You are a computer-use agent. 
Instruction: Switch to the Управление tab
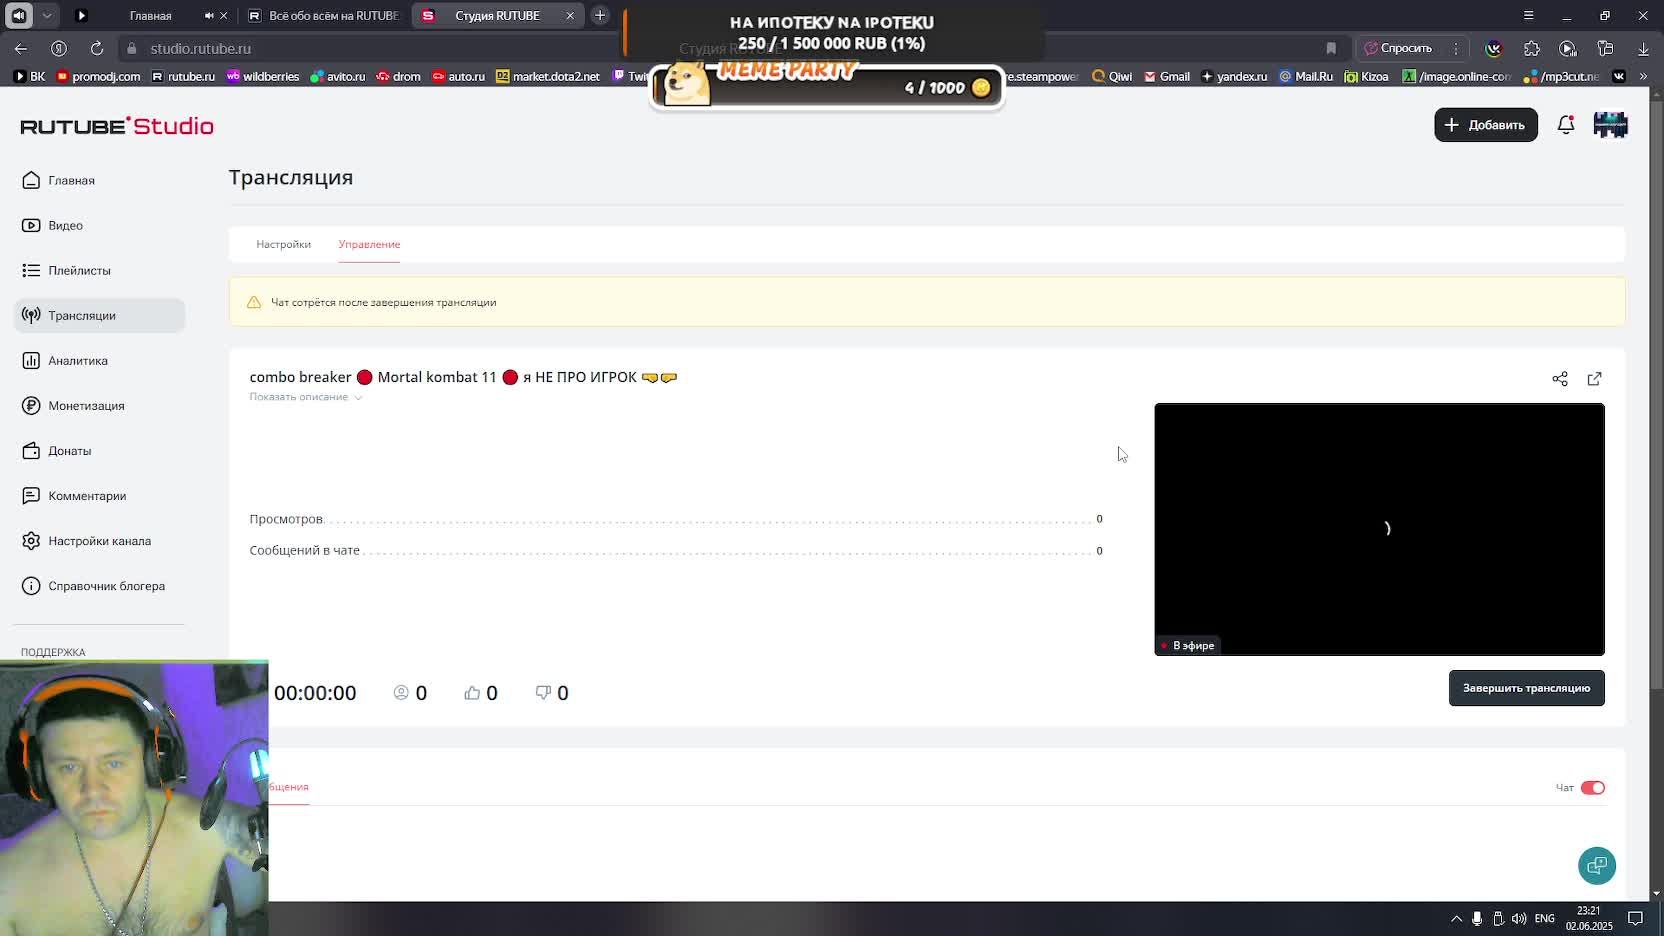click(x=369, y=244)
